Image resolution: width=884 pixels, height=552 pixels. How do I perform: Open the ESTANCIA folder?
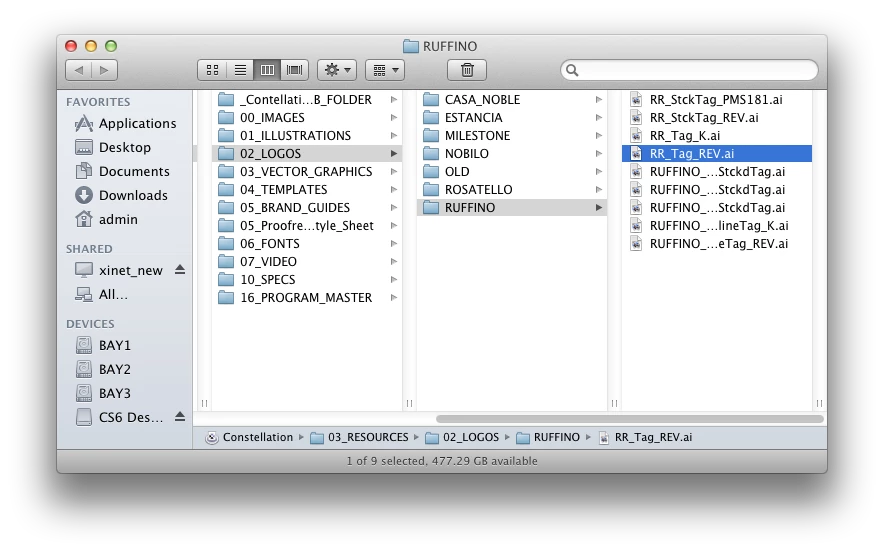pos(512,118)
